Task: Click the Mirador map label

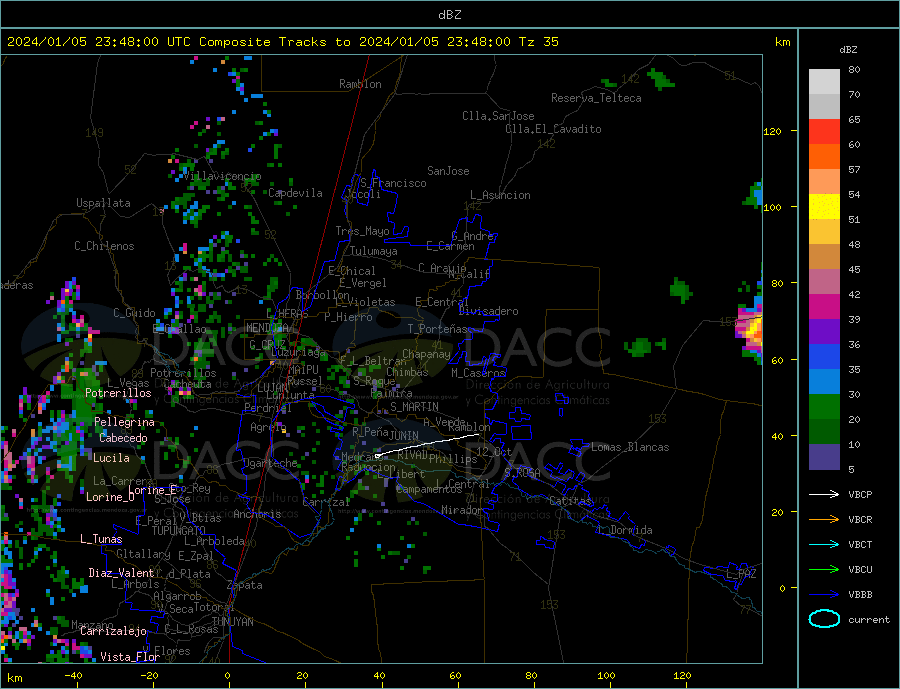Action: click(x=462, y=510)
